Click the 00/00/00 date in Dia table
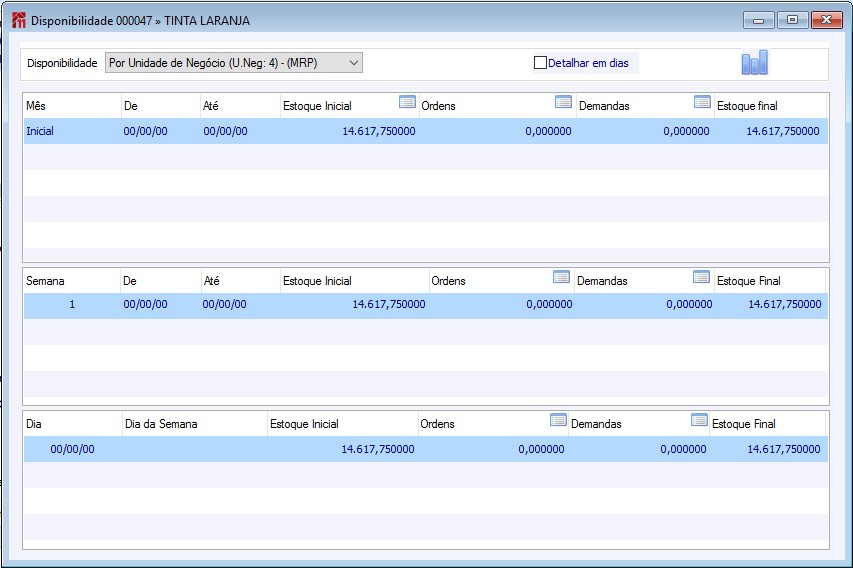Screen dimensions: 853x568 pos(72,449)
